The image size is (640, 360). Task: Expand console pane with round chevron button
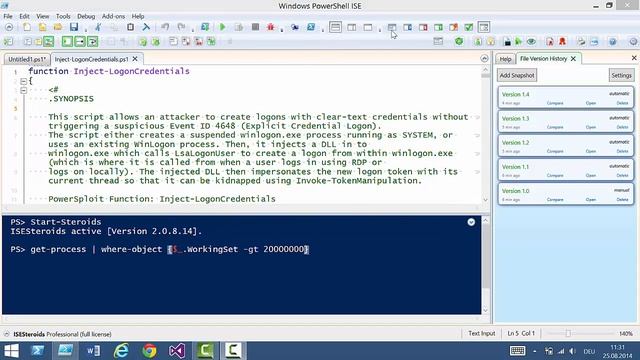pos(471,222)
